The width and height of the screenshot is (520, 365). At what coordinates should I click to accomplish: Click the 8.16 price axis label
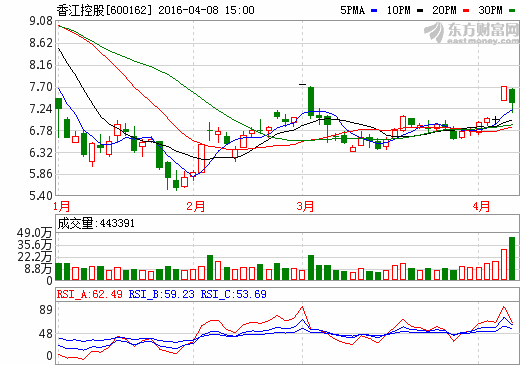coord(41,65)
